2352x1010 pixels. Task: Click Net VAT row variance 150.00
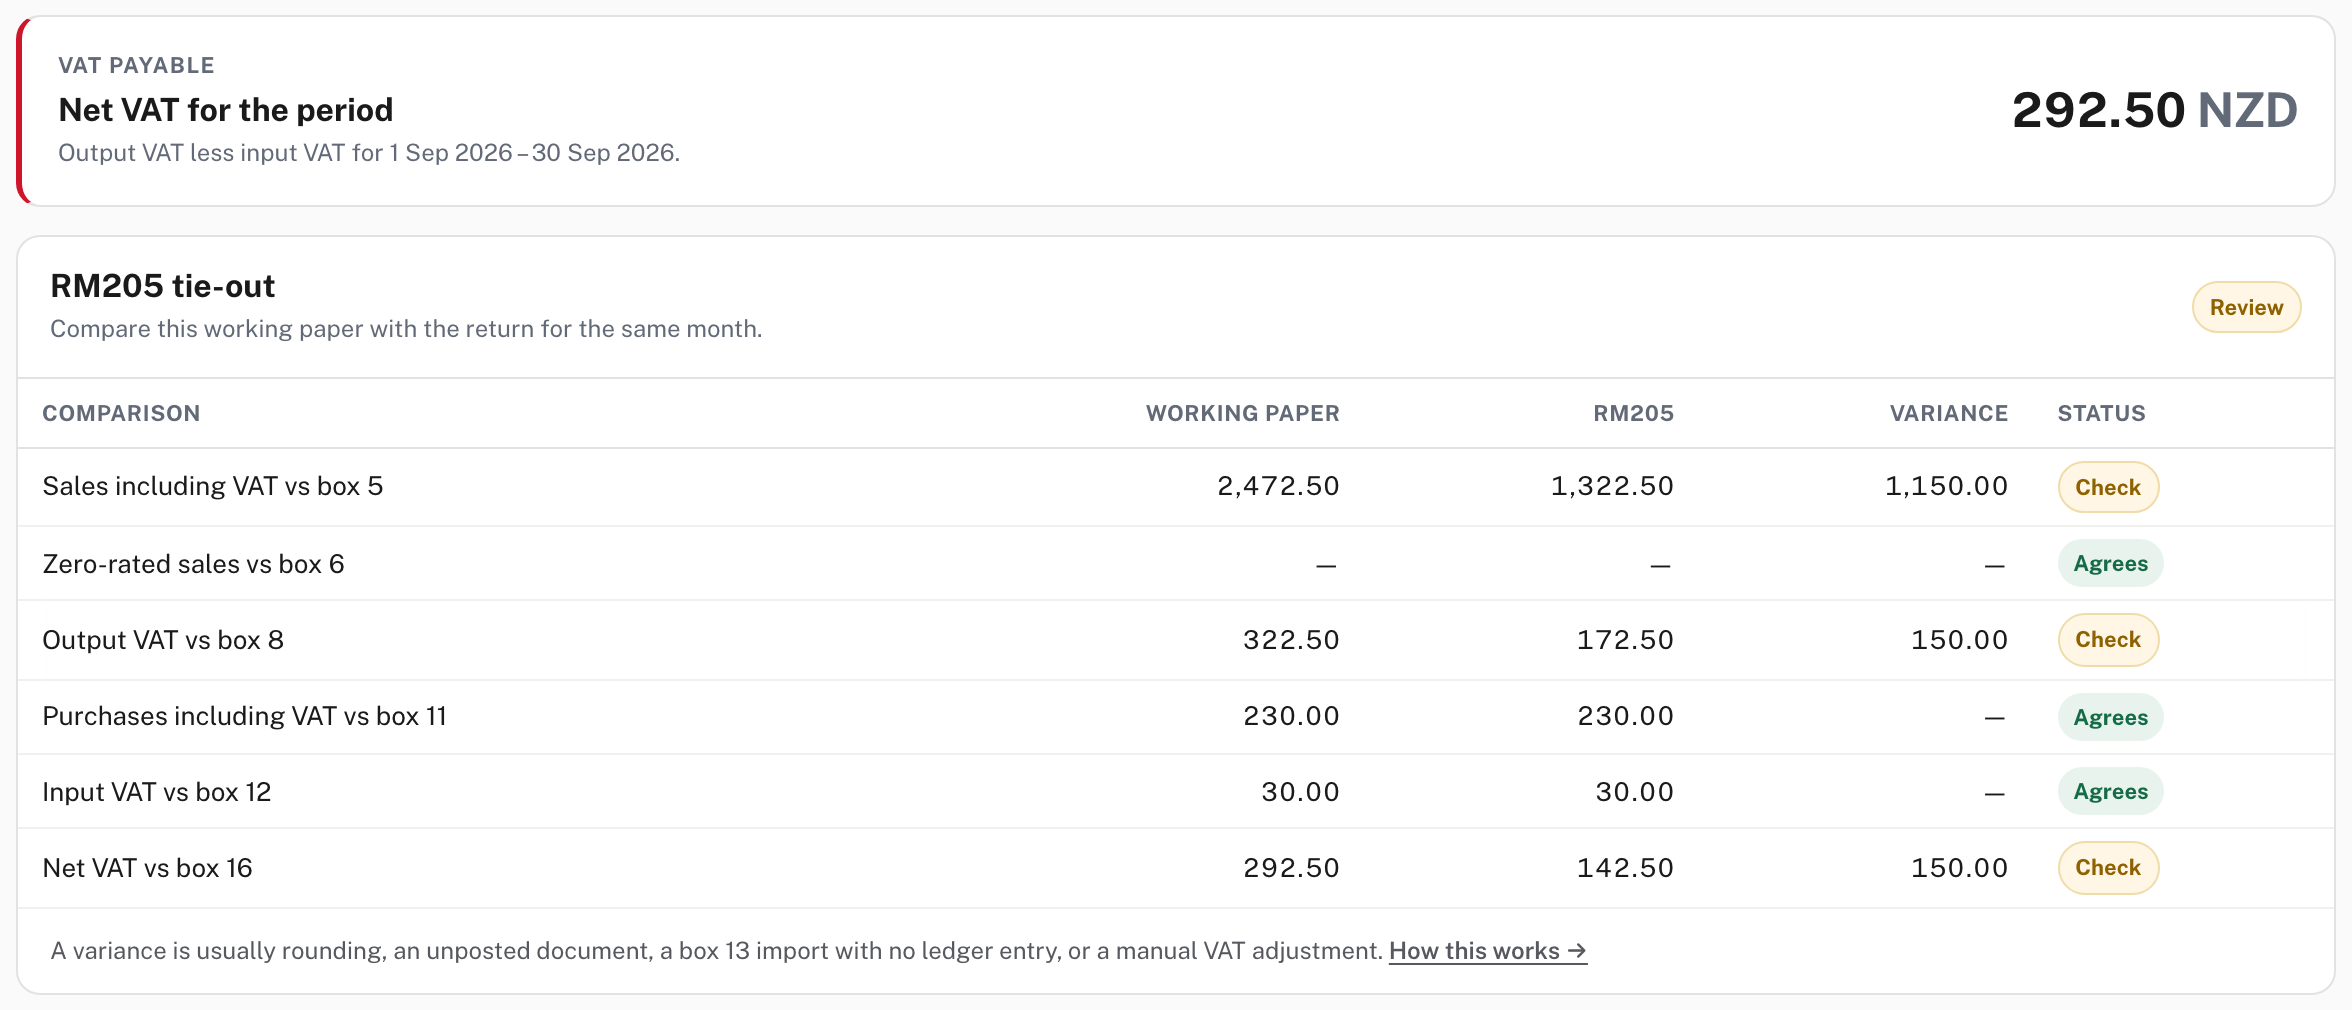(x=1959, y=868)
